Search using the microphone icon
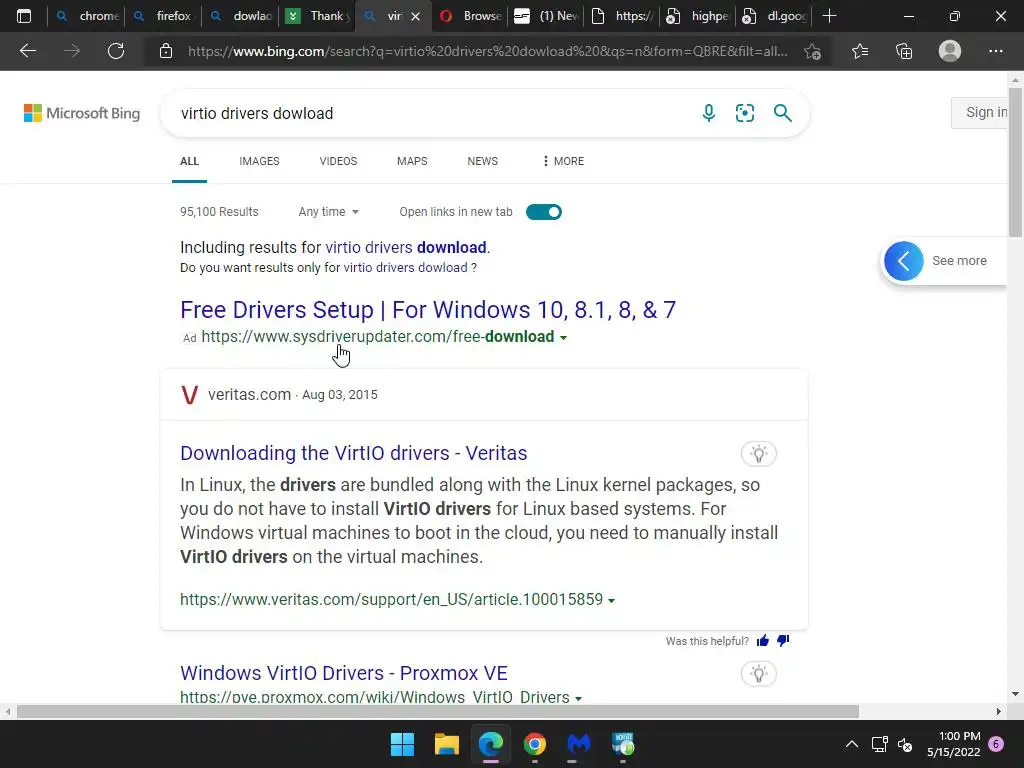The width and height of the screenshot is (1024, 768). (x=709, y=113)
